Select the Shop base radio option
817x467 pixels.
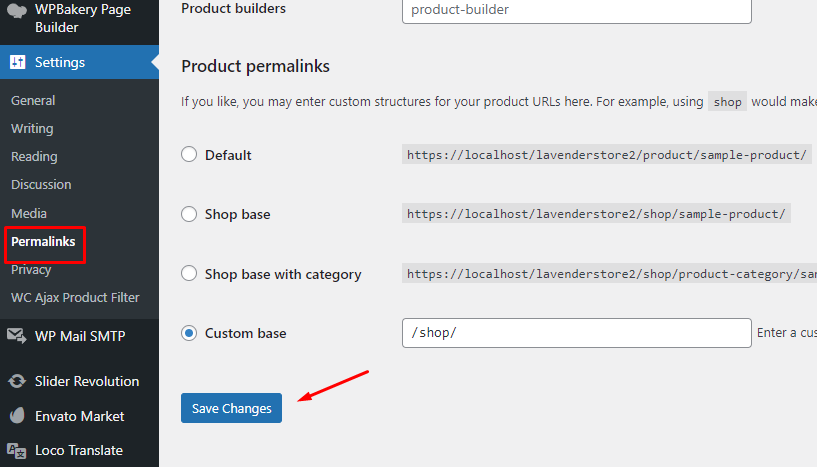click(x=189, y=214)
